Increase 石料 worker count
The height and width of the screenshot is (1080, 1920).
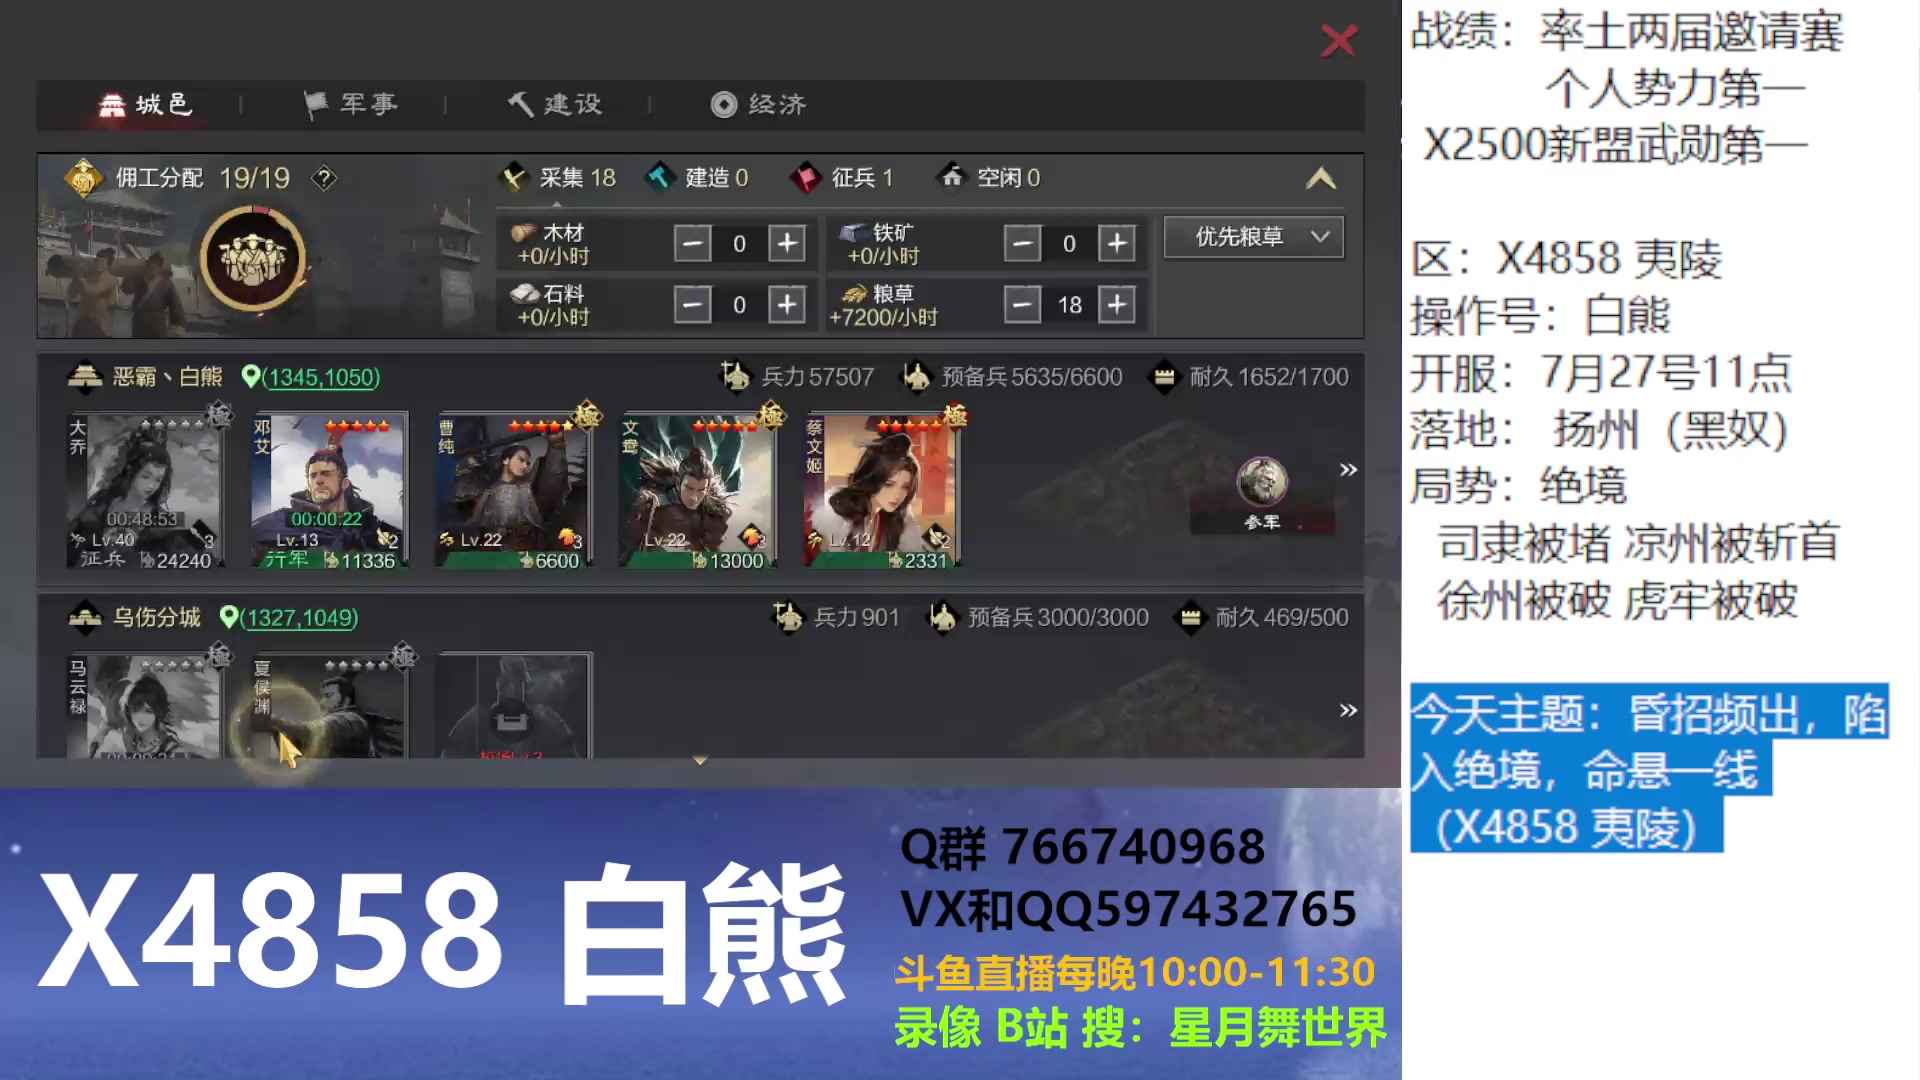pos(787,304)
